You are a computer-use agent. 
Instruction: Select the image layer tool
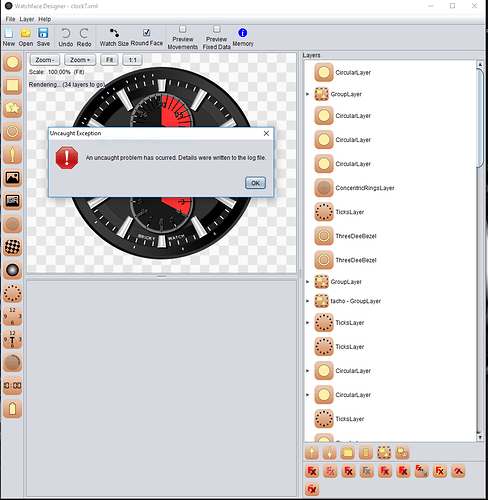click(x=13, y=178)
